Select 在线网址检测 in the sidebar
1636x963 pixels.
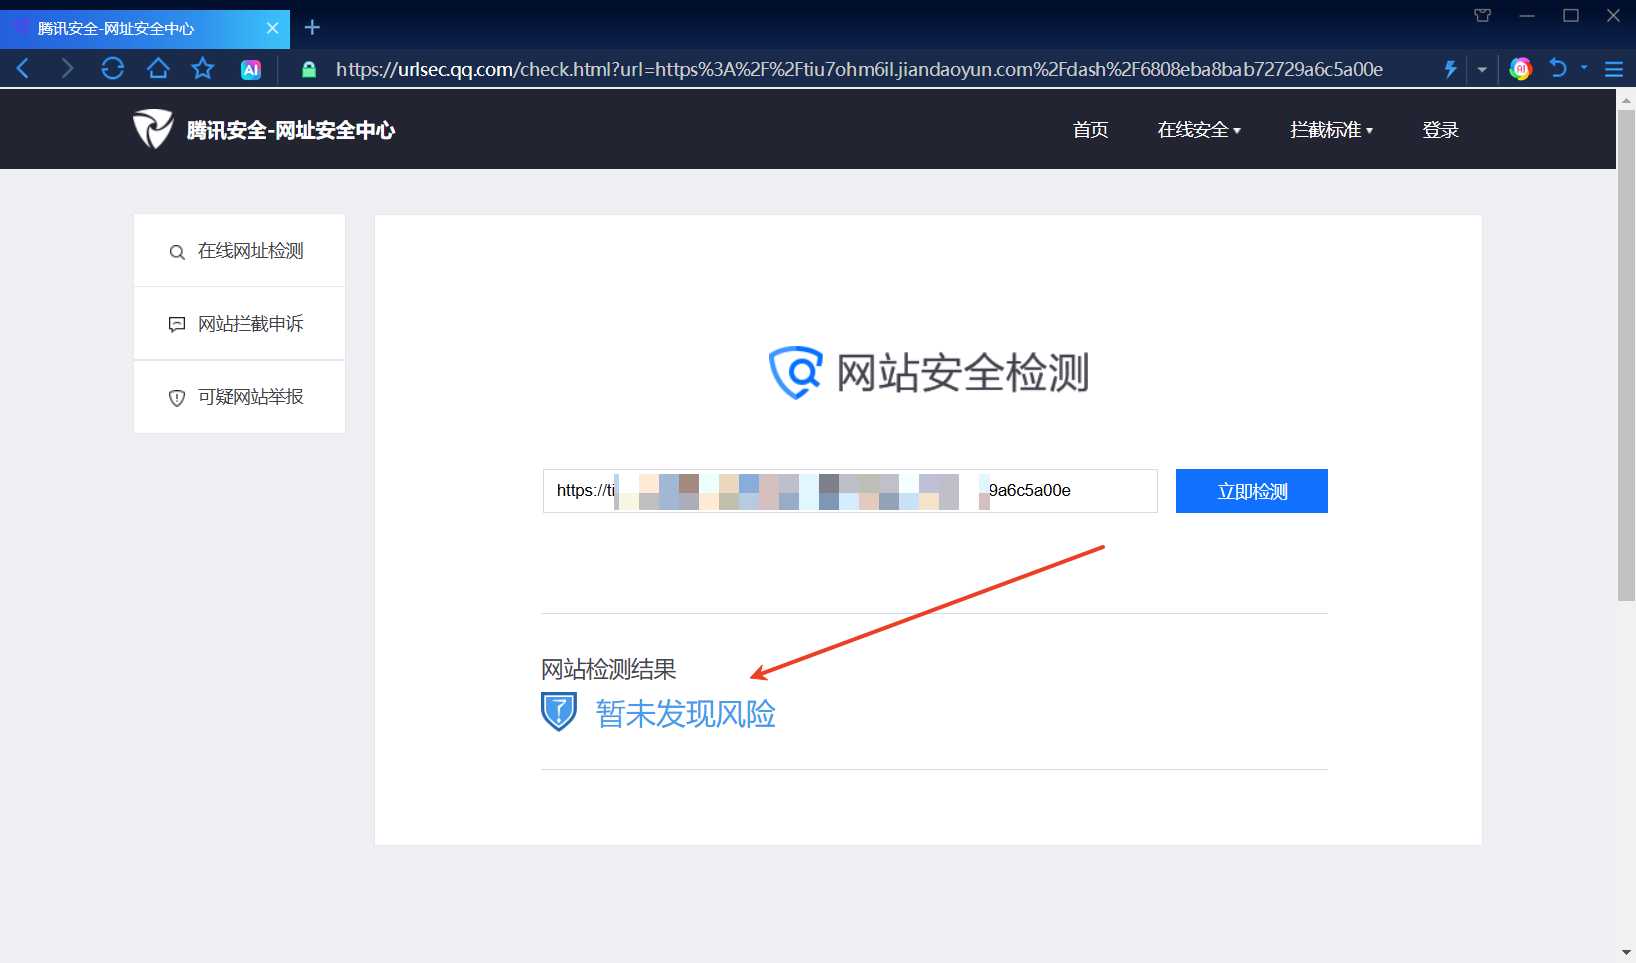pyautogui.click(x=240, y=251)
